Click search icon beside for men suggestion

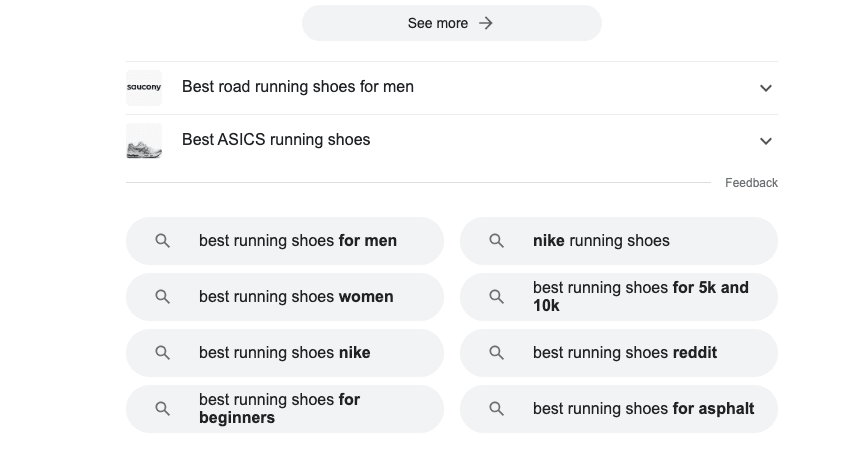coord(162,241)
